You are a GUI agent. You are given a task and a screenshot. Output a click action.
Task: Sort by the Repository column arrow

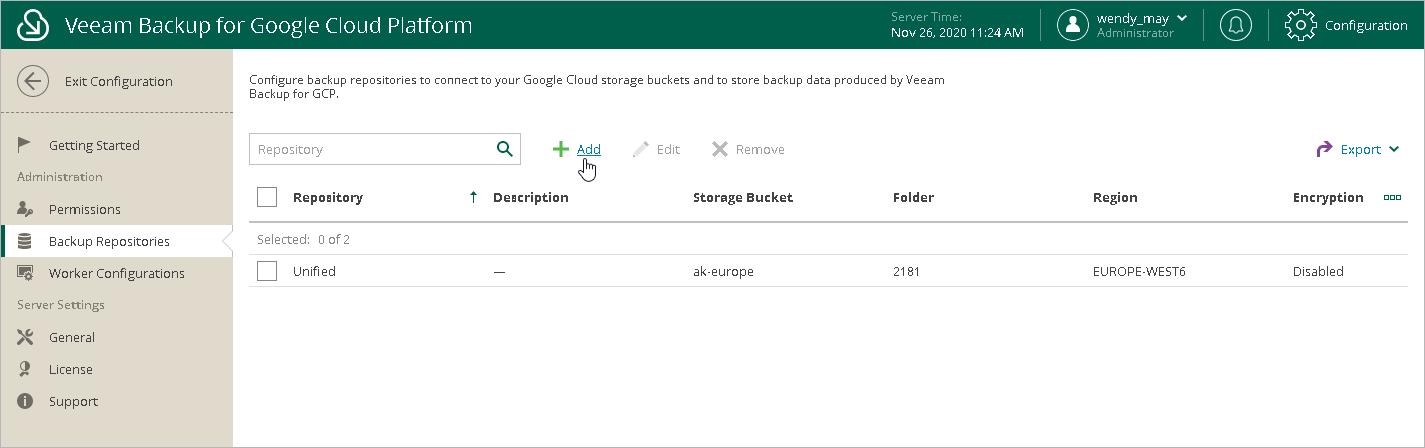473,198
